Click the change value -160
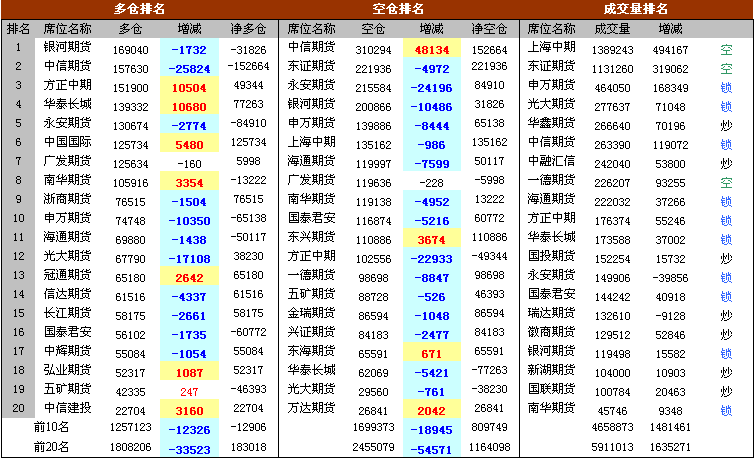This screenshot has height=458, width=755. click(x=189, y=164)
